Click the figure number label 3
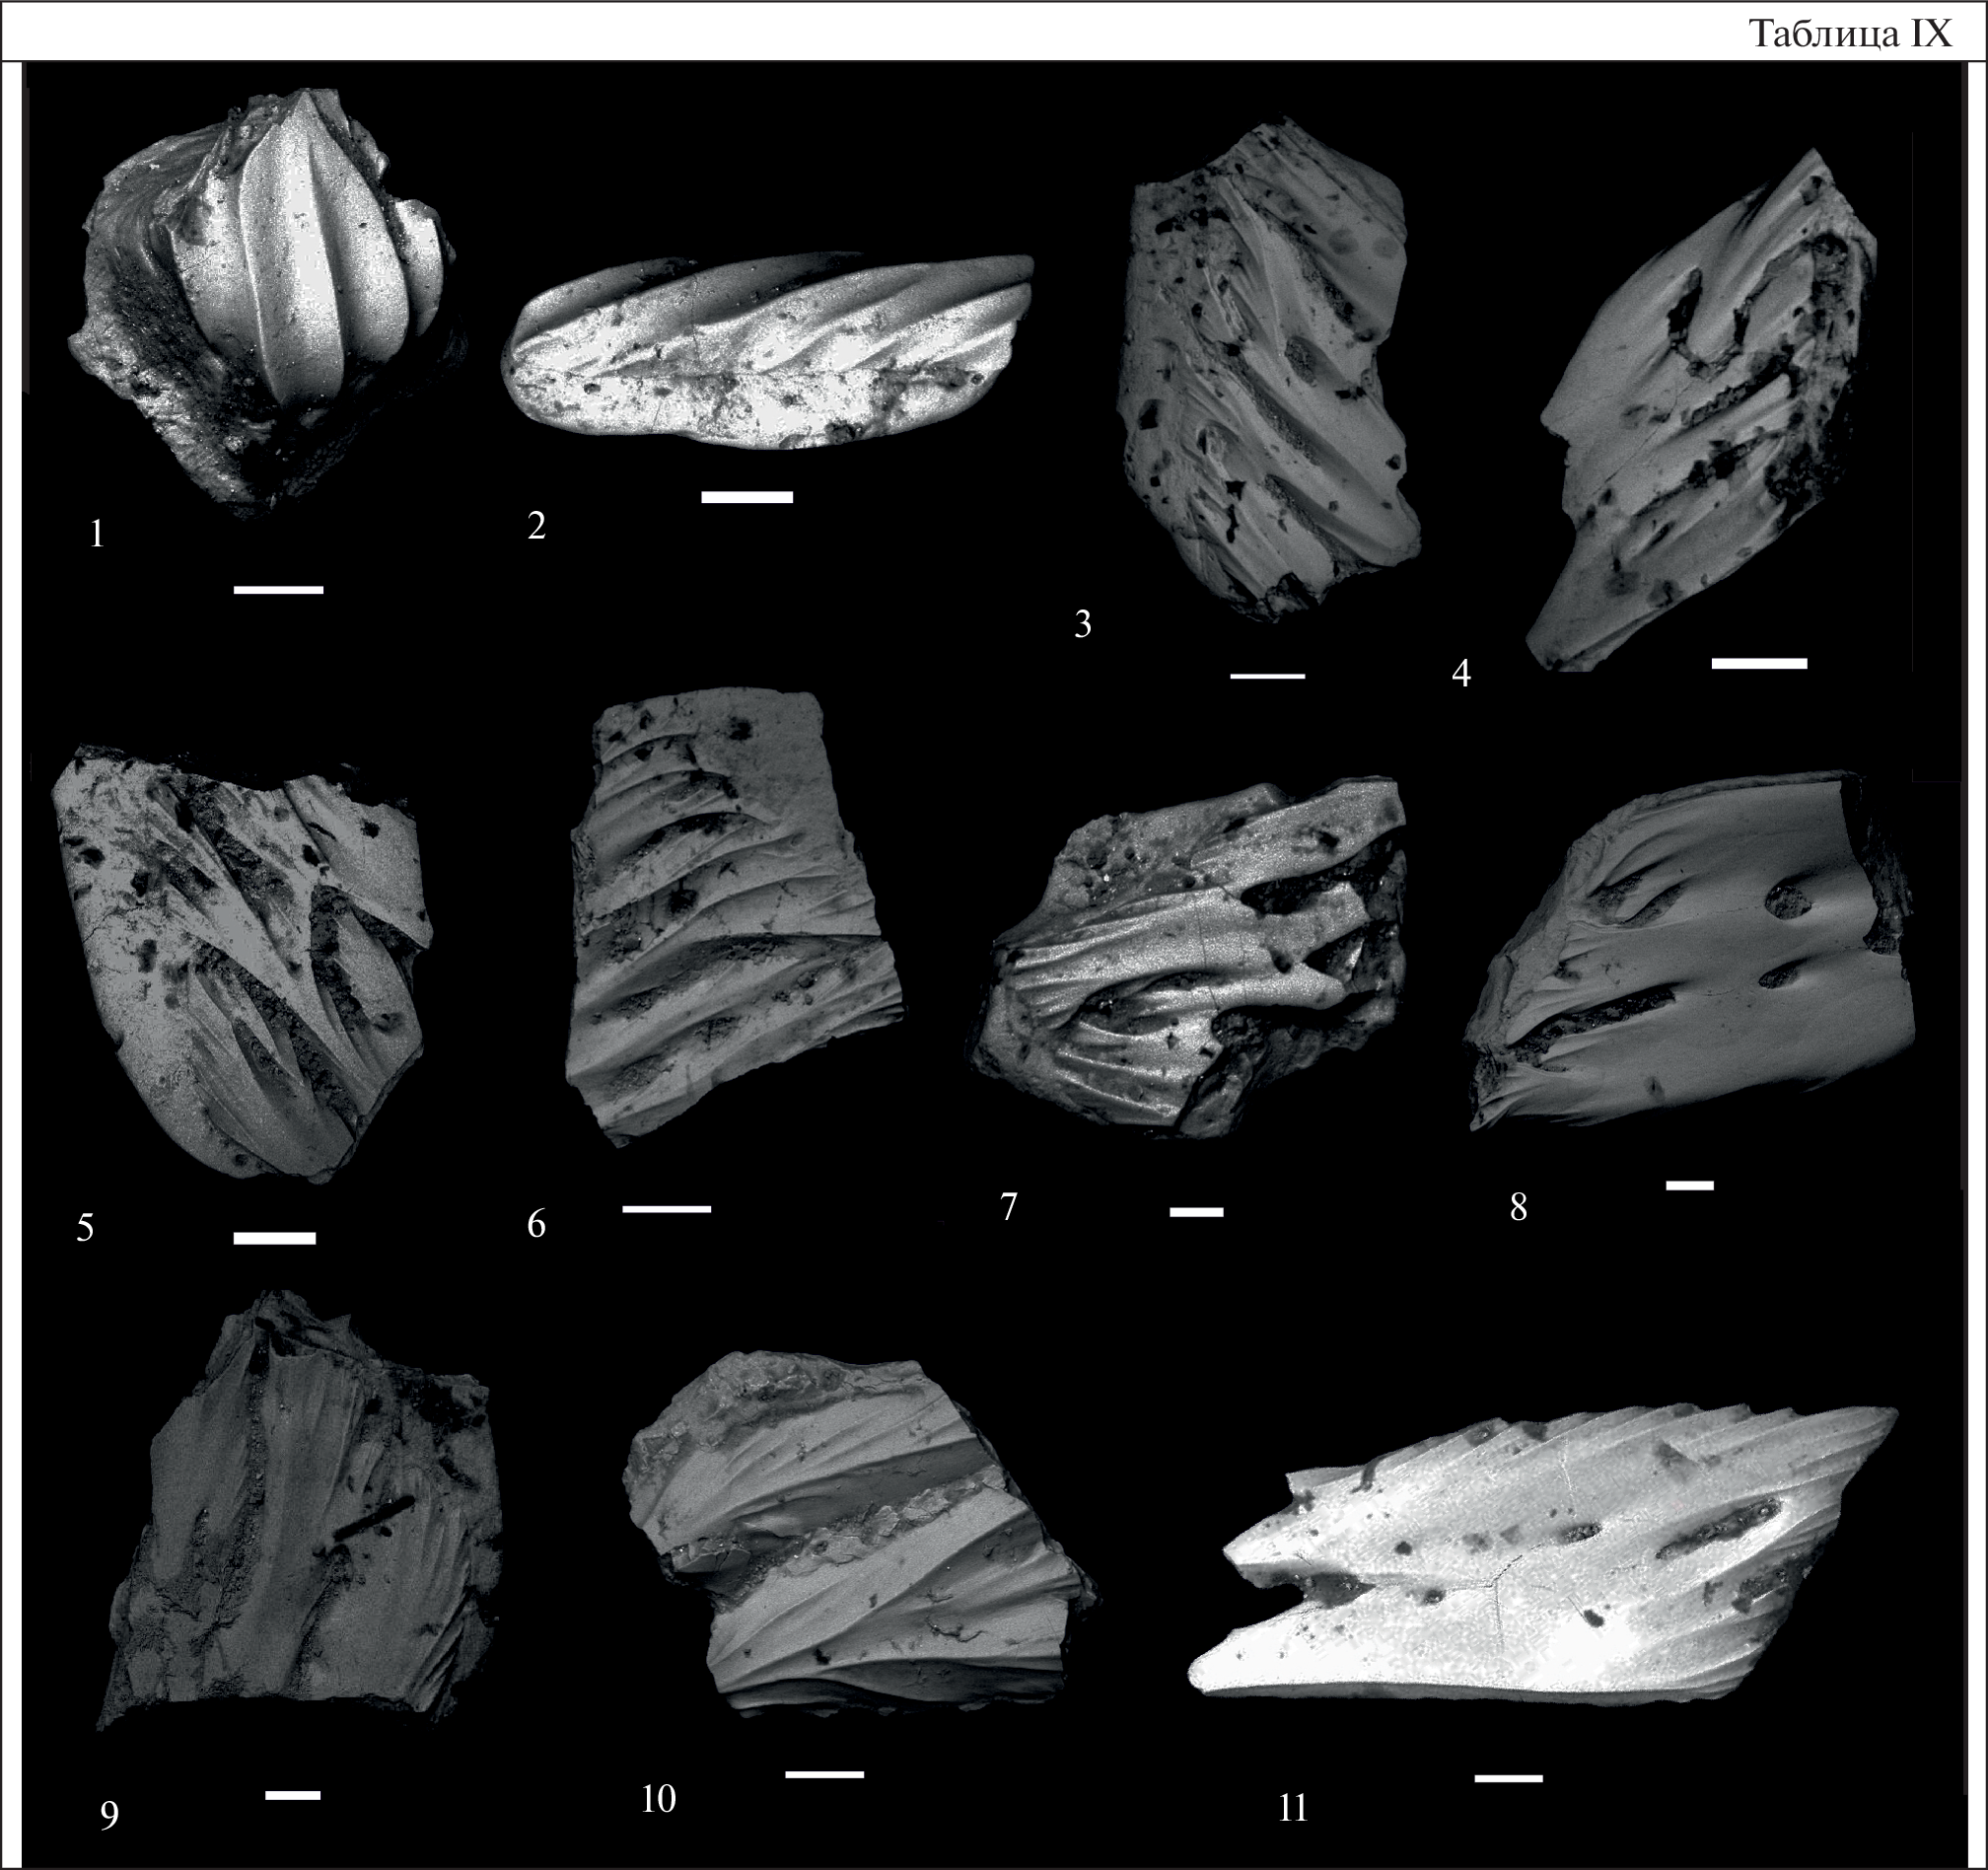 click(1082, 625)
